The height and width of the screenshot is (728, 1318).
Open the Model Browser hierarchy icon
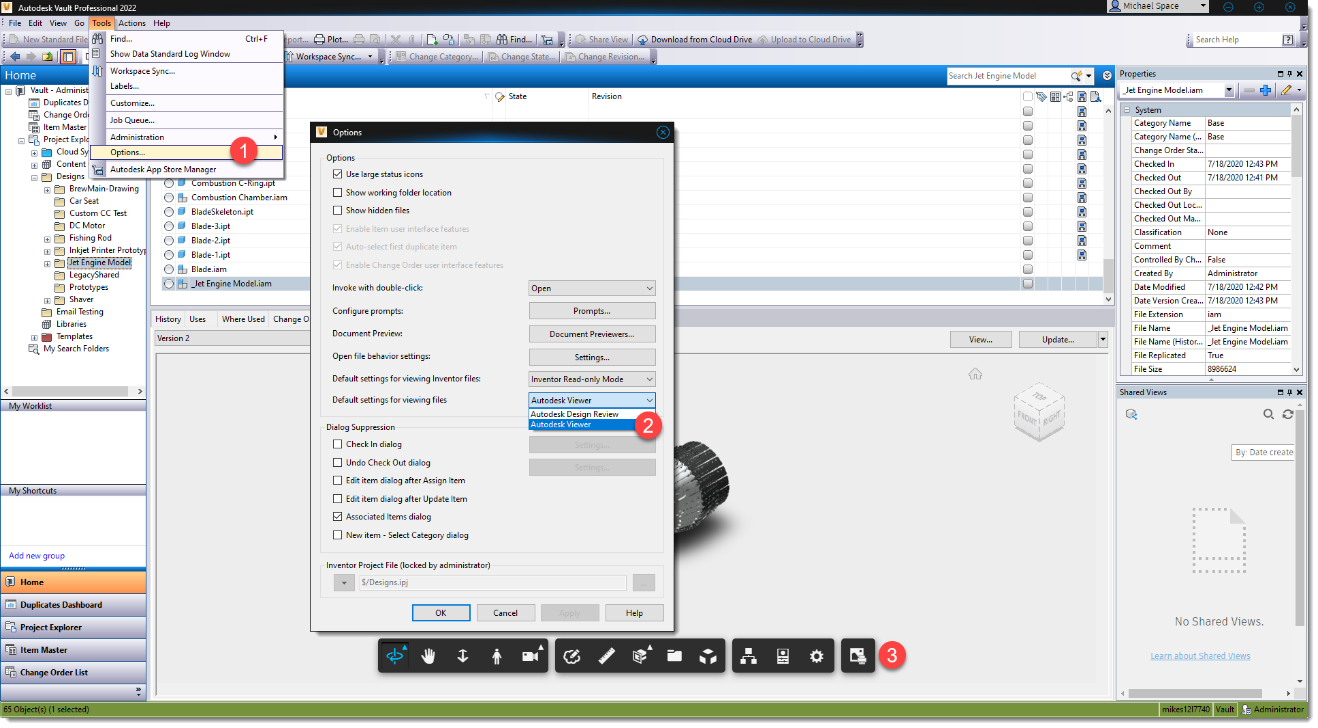pyautogui.click(x=749, y=656)
